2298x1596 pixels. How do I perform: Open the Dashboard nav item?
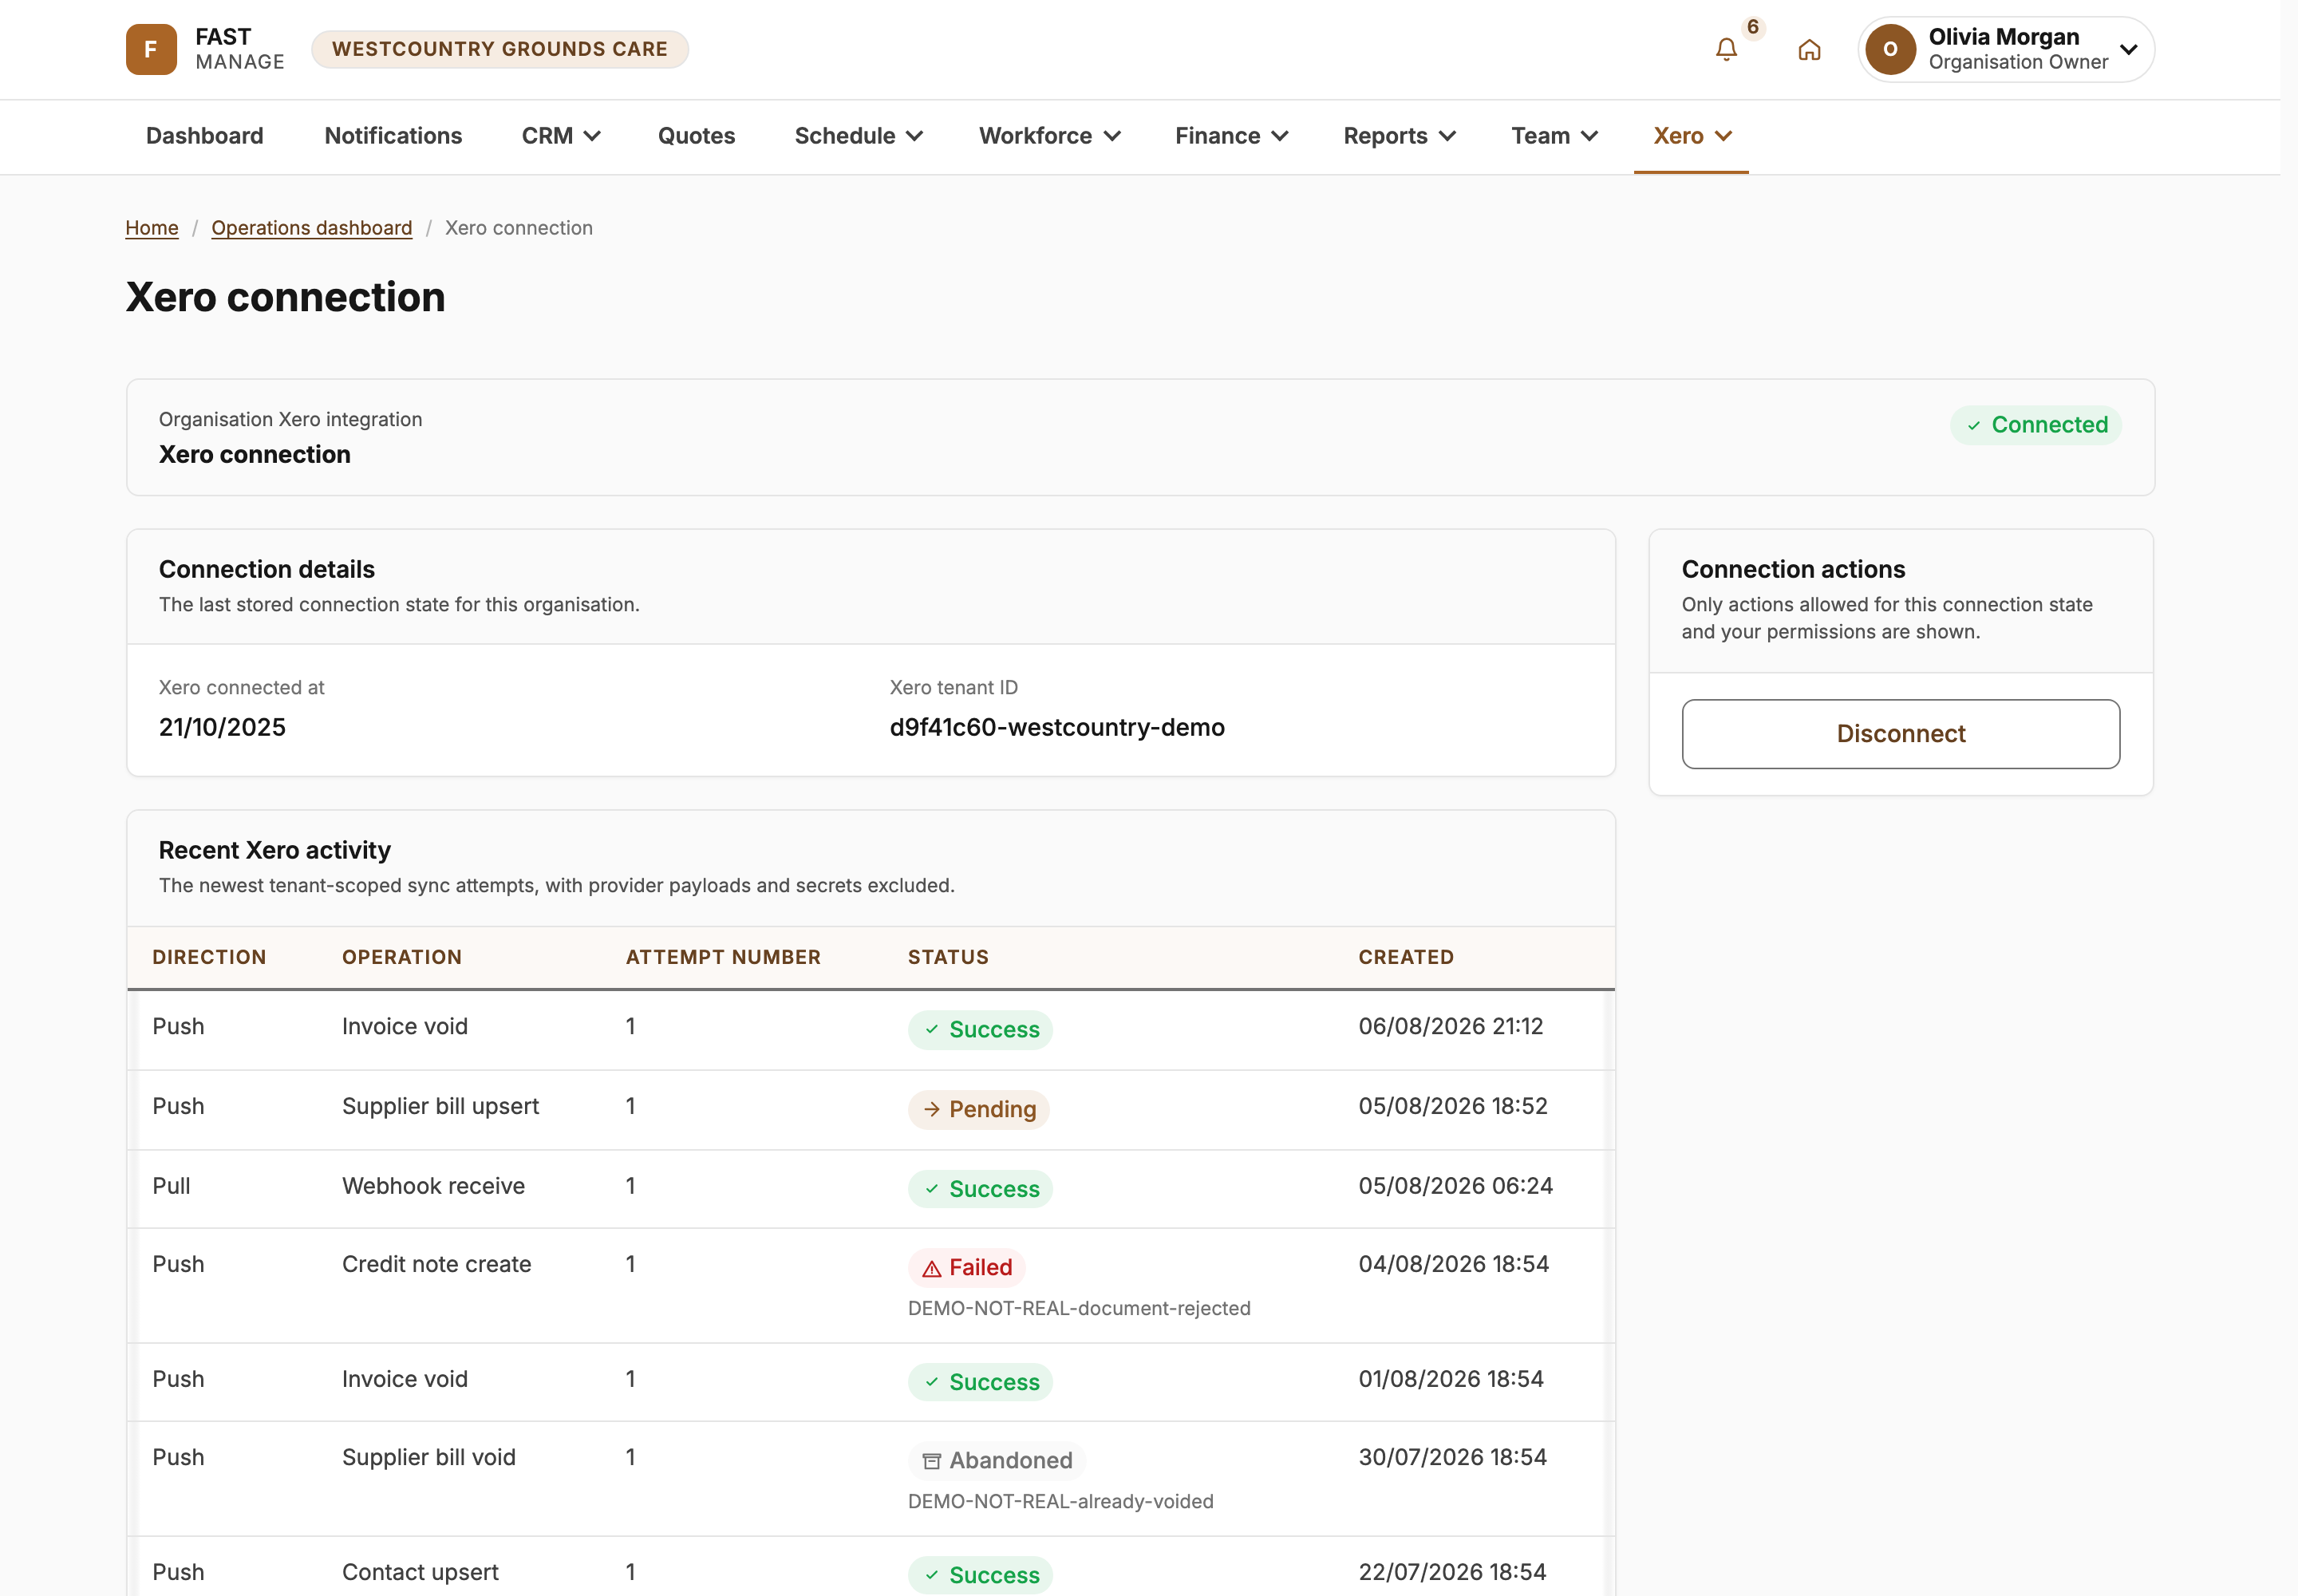pyautogui.click(x=205, y=136)
